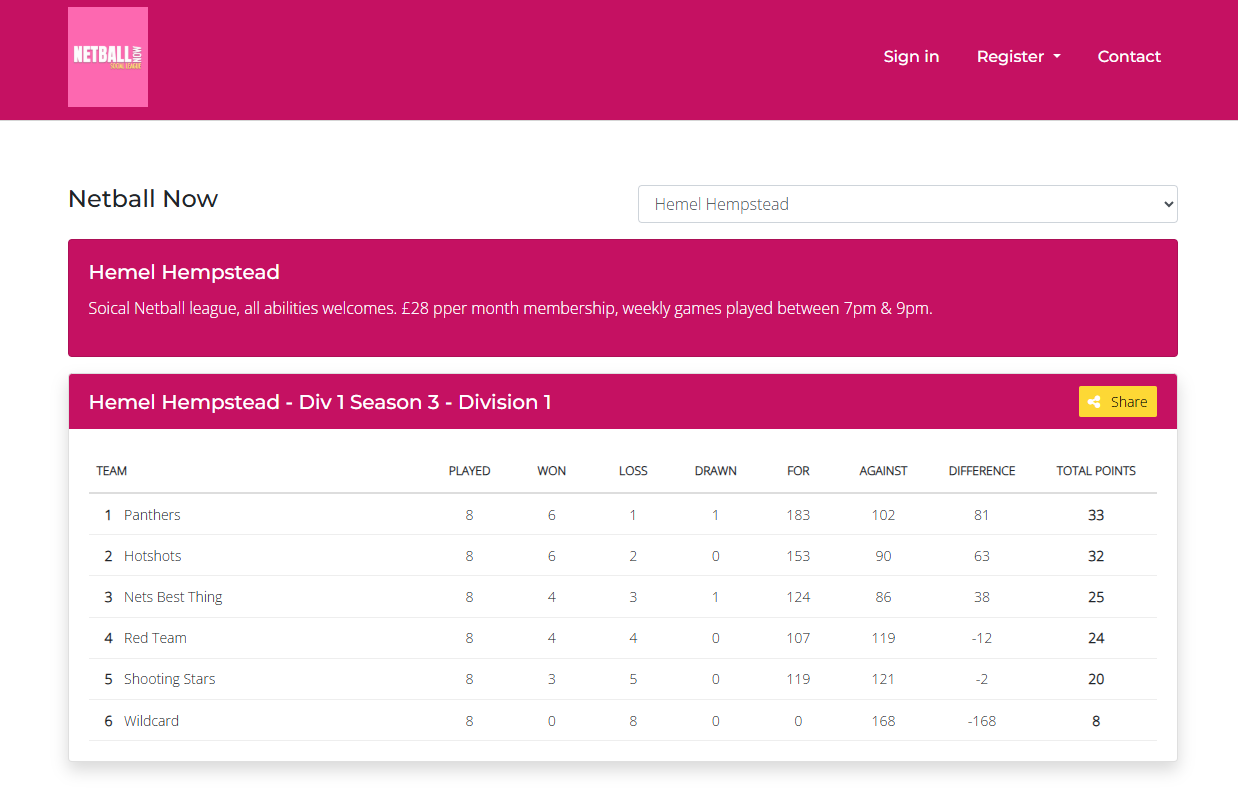The height and width of the screenshot is (788, 1238).
Task: Click Red Team's goals against of 119
Action: (x=883, y=637)
